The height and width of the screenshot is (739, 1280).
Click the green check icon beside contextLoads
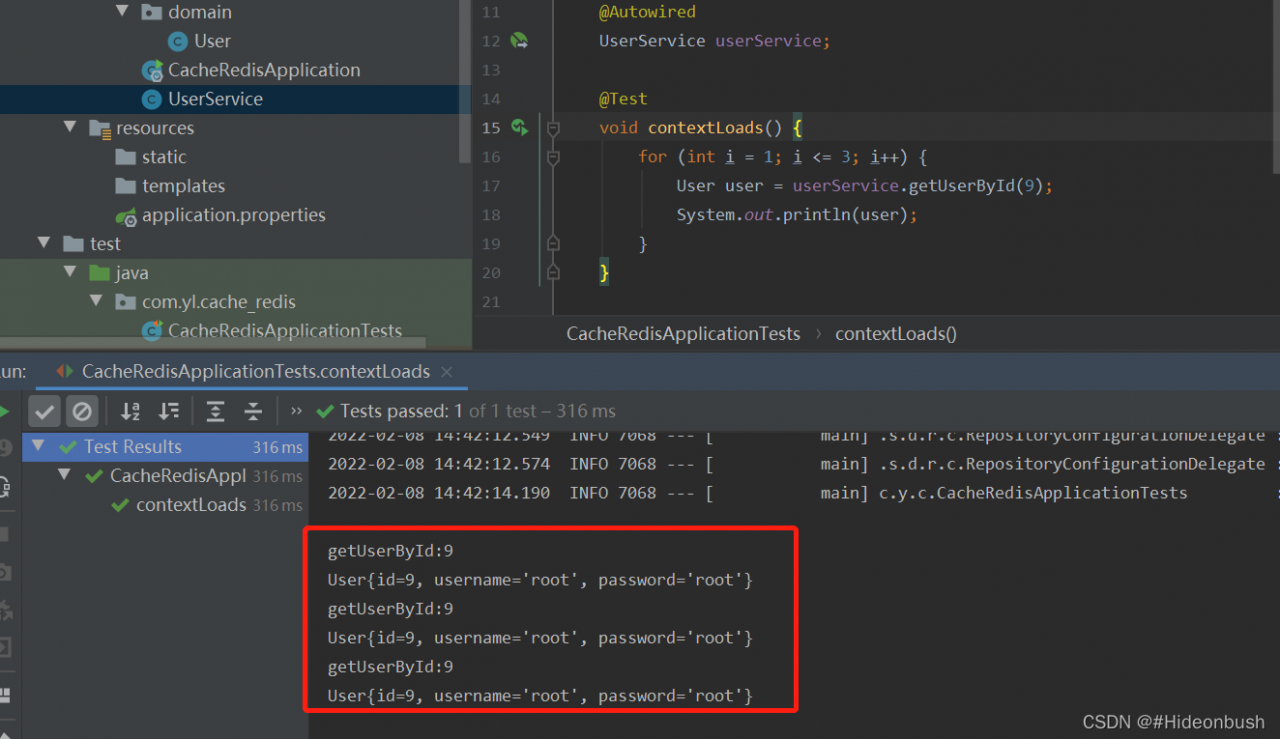click(x=120, y=505)
